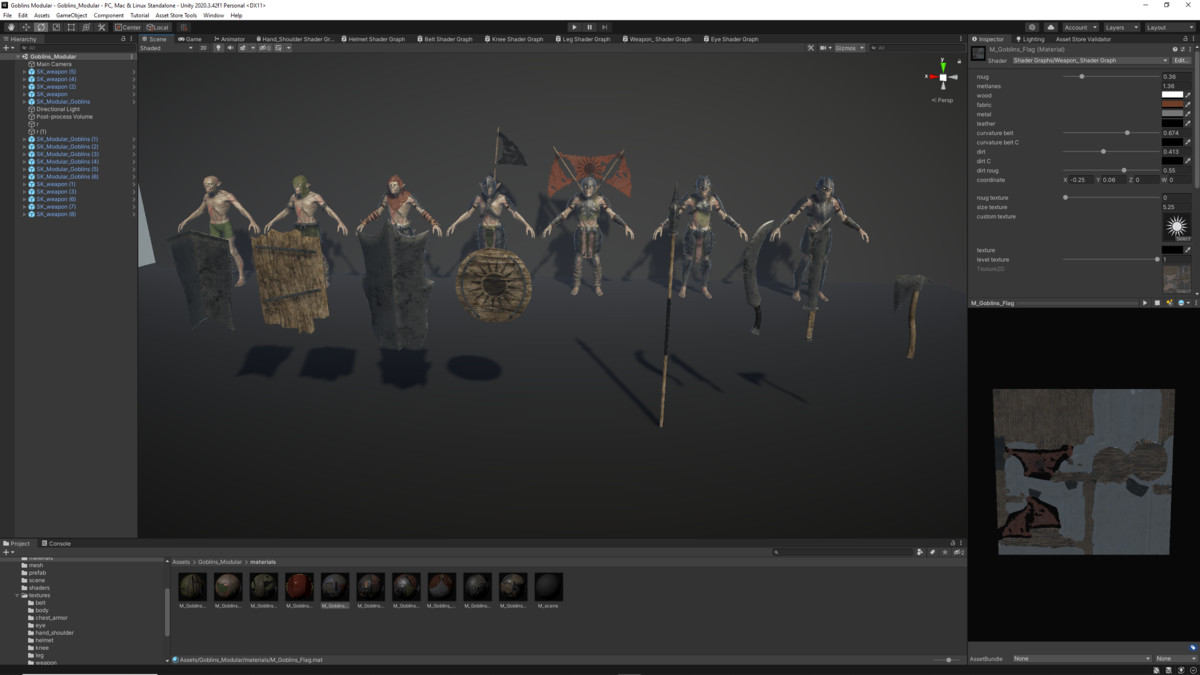
Task: Click the Project create plus button
Action: 8,552
